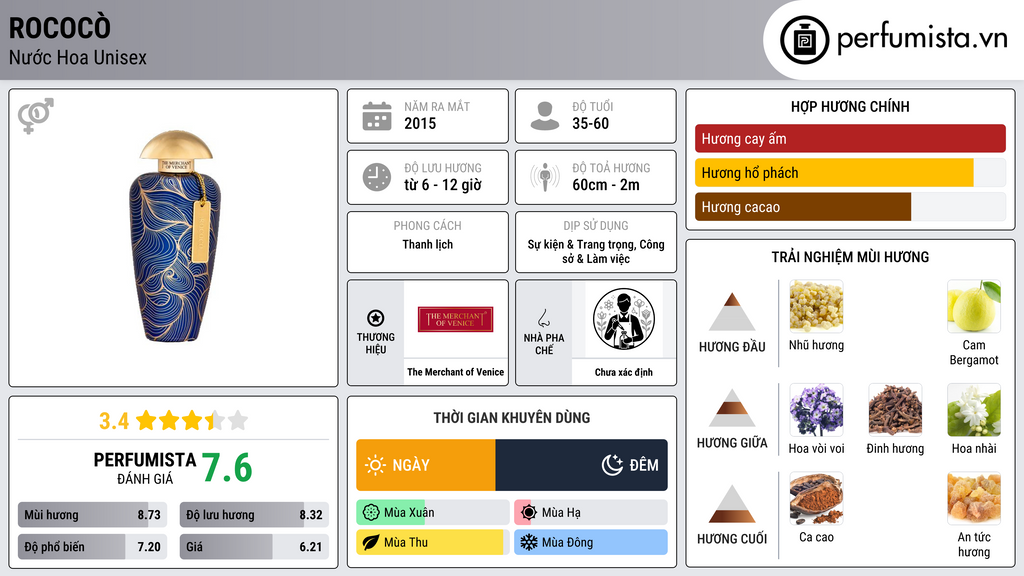Click the base notes pyramid icon
The height and width of the screenshot is (576, 1024).
(x=732, y=504)
